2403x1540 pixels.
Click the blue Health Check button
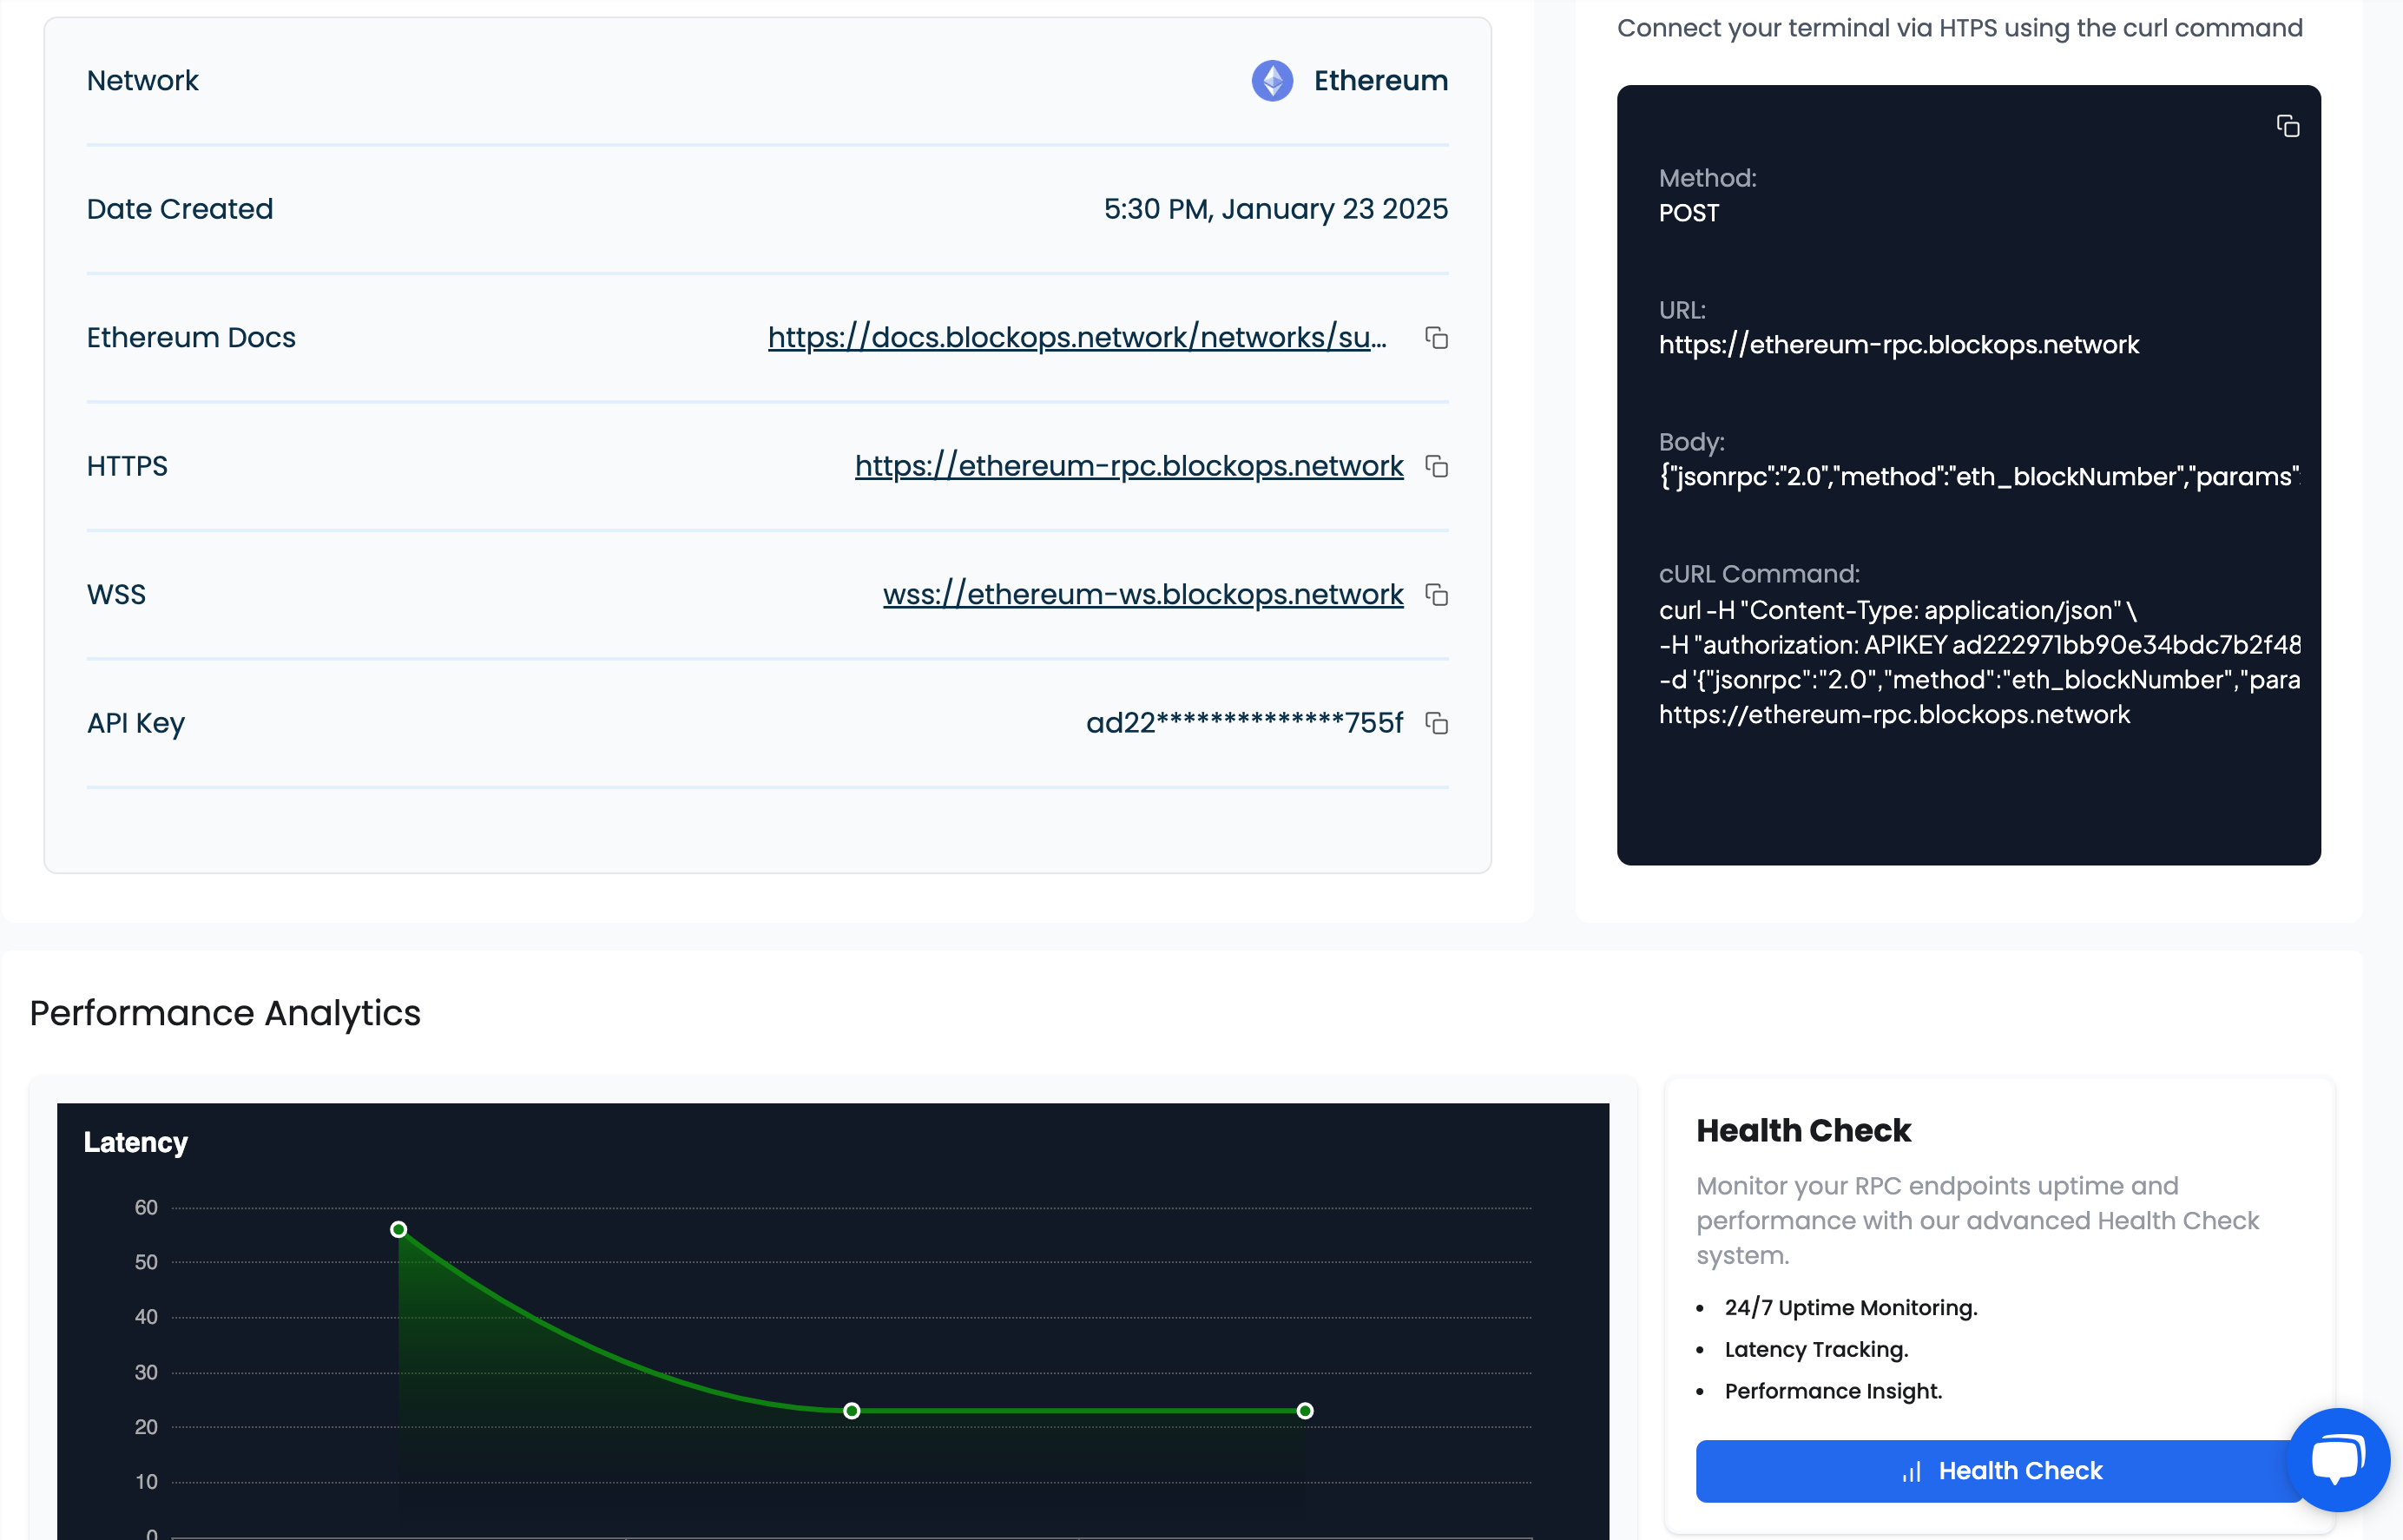click(1999, 1471)
